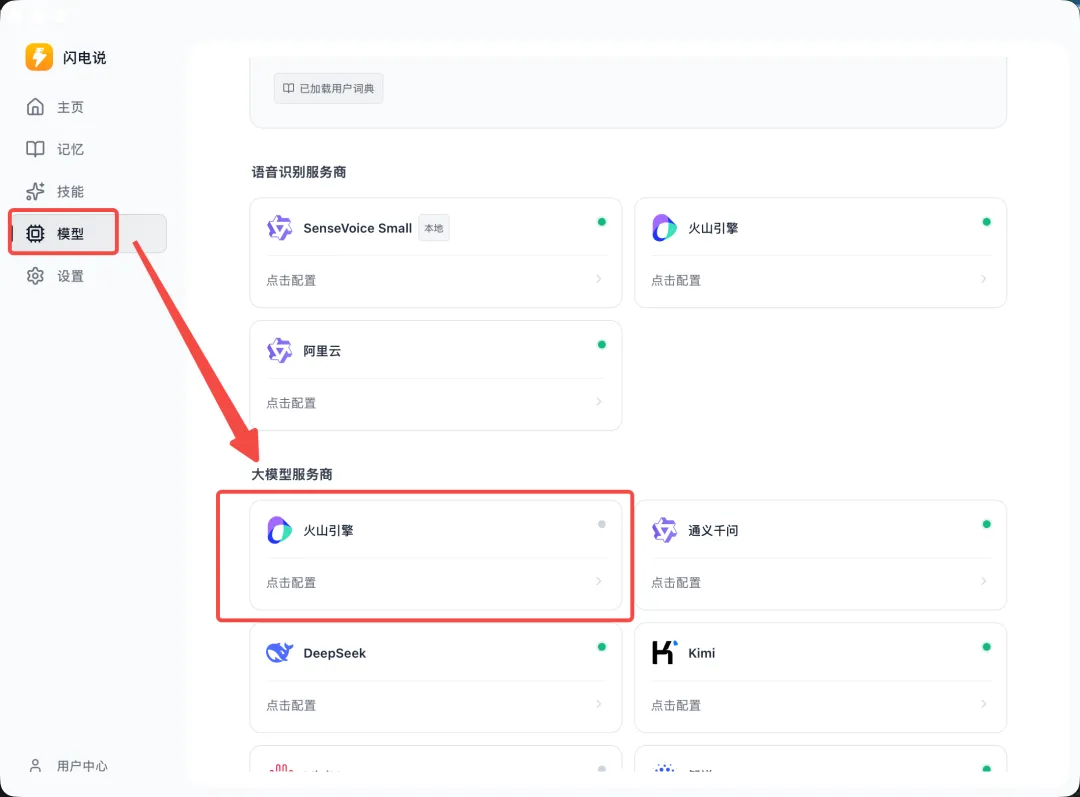Click the gear icon beside 设置

click(35, 276)
